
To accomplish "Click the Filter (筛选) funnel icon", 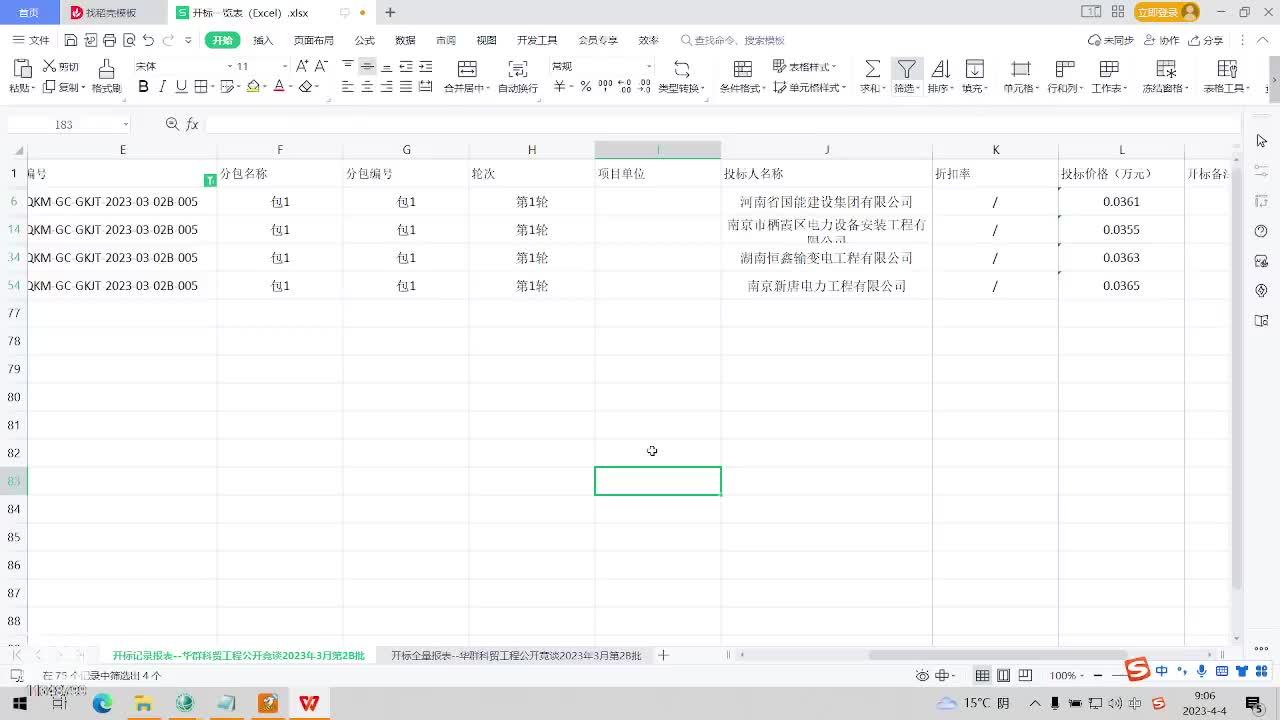I will tap(905, 69).
